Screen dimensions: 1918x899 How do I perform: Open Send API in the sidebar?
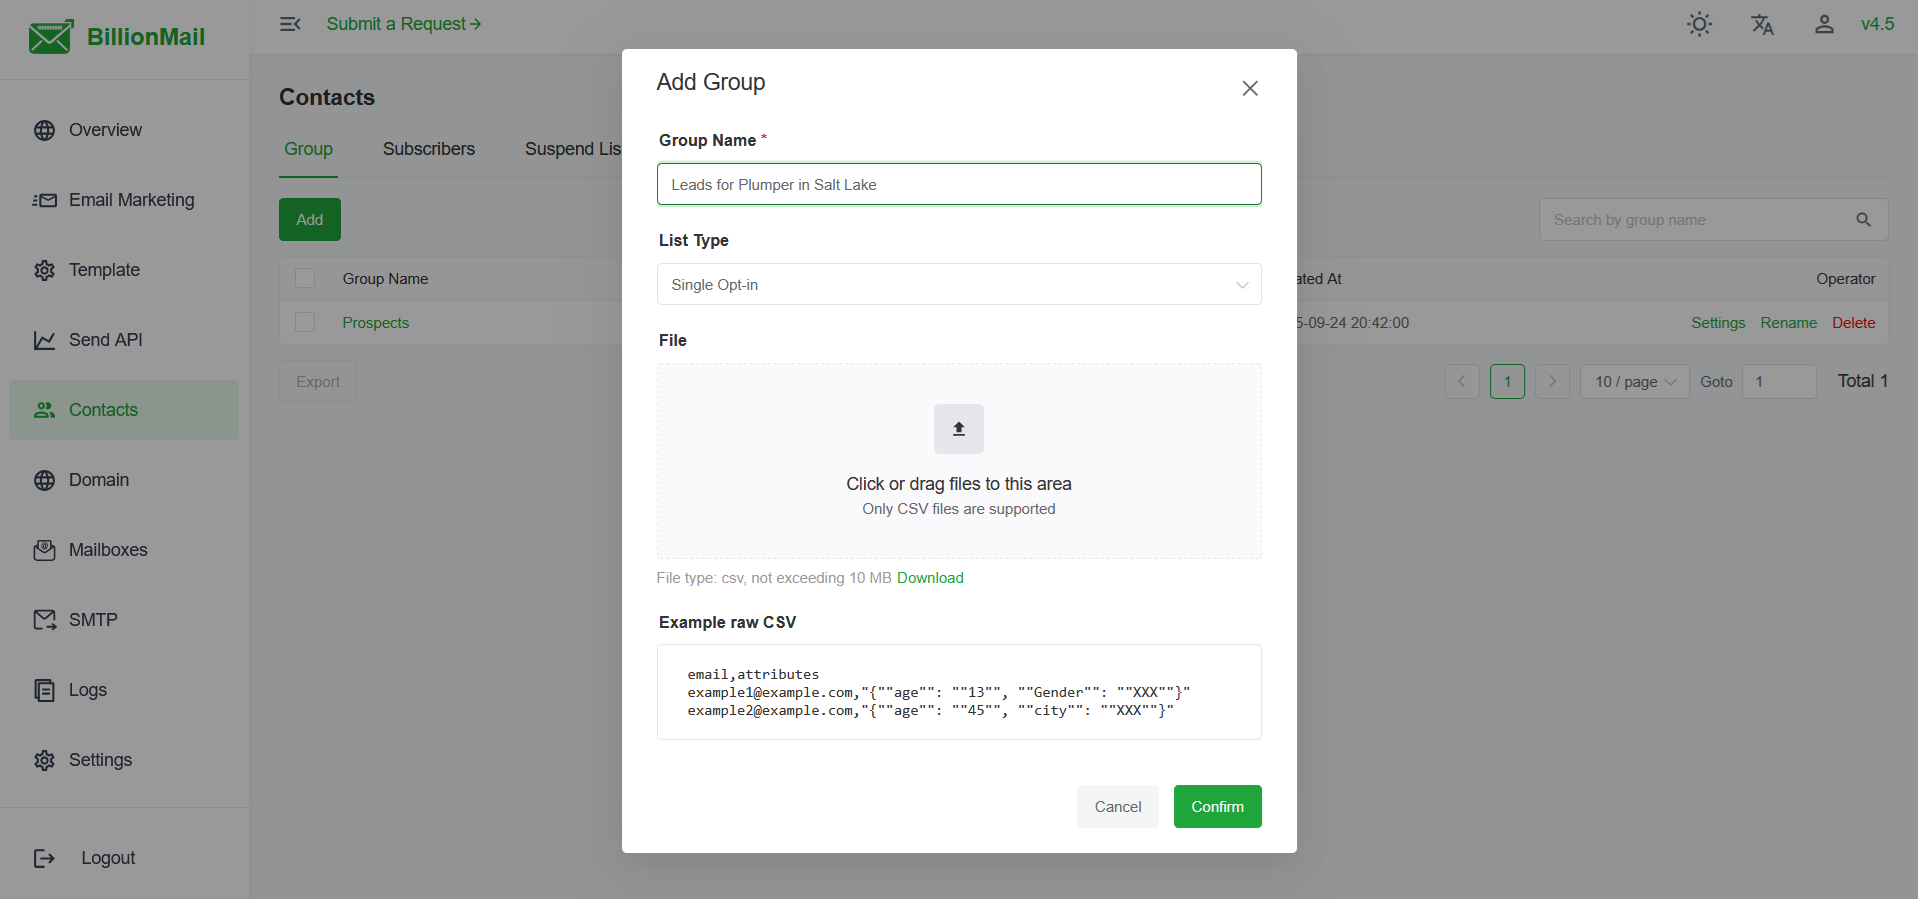124,340
